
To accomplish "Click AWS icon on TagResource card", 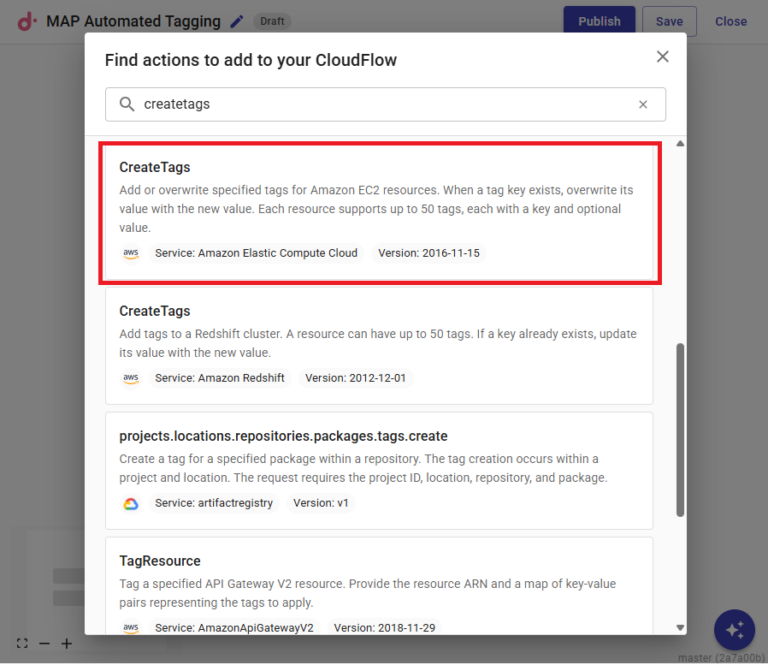I will point(131,628).
